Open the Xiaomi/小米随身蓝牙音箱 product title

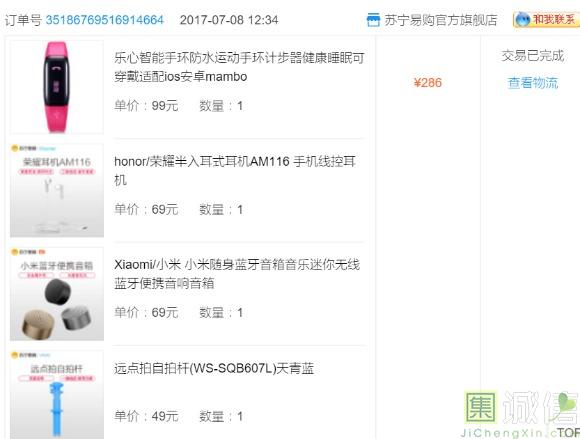[237, 274]
